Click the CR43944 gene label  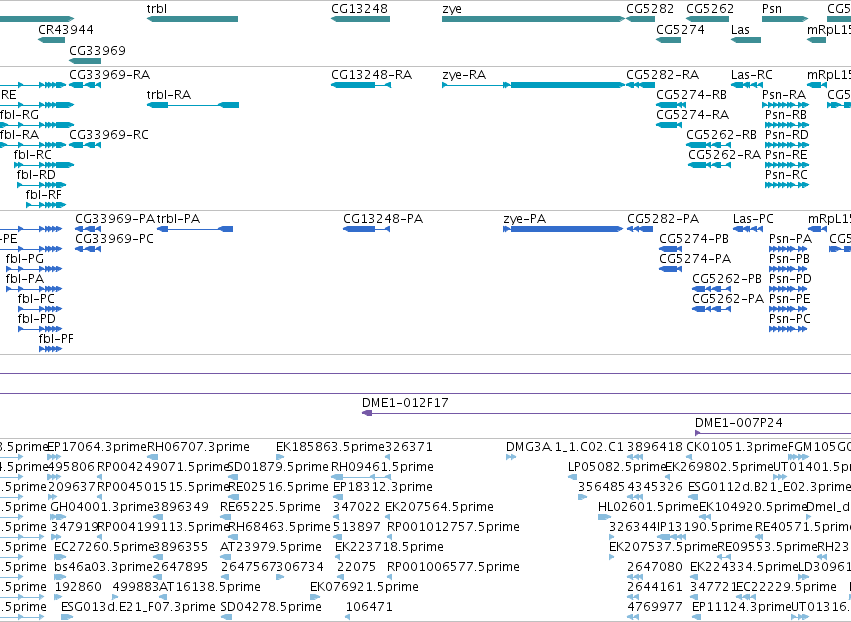(66, 29)
